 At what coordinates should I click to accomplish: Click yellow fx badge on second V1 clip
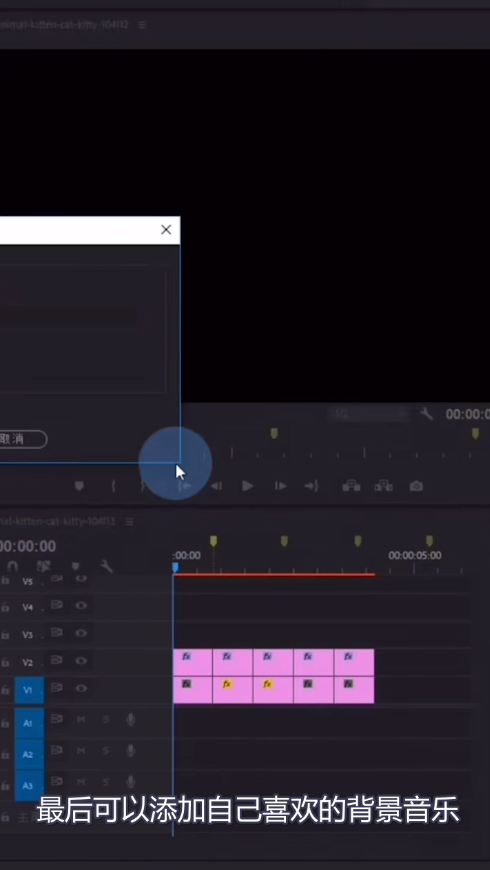(227, 684)
